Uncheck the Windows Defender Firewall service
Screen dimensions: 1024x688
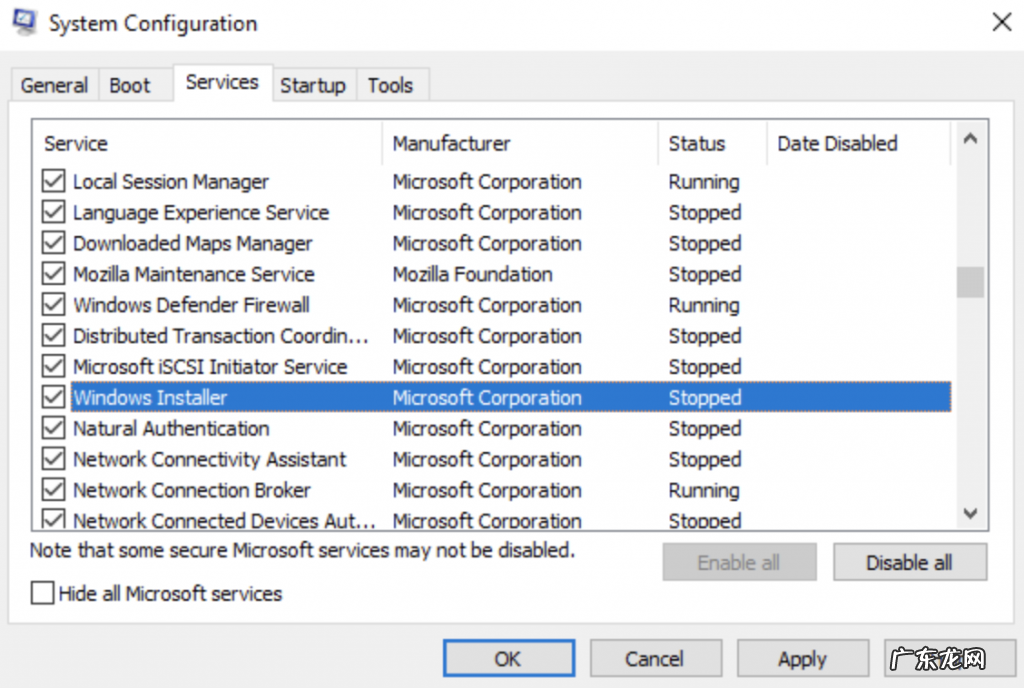click(x=53, y=305)
